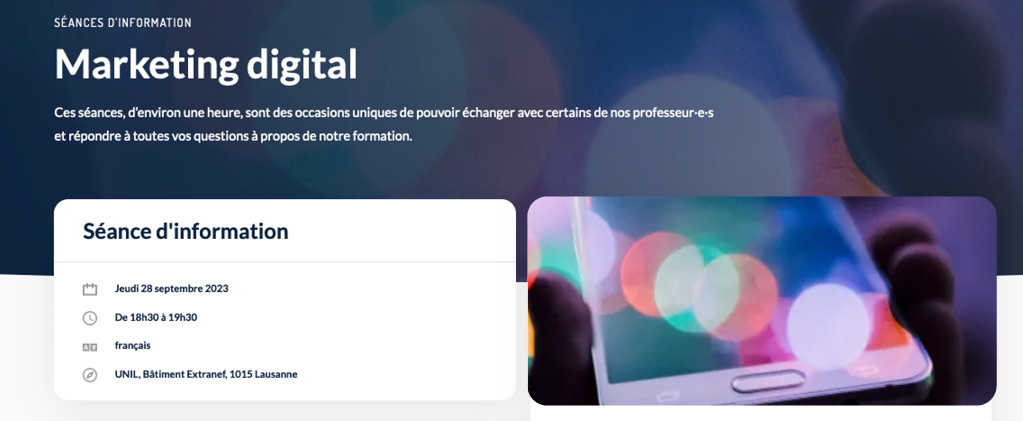
Task: Click the second line about répondre à vos questions
Action: pos(234,138)
